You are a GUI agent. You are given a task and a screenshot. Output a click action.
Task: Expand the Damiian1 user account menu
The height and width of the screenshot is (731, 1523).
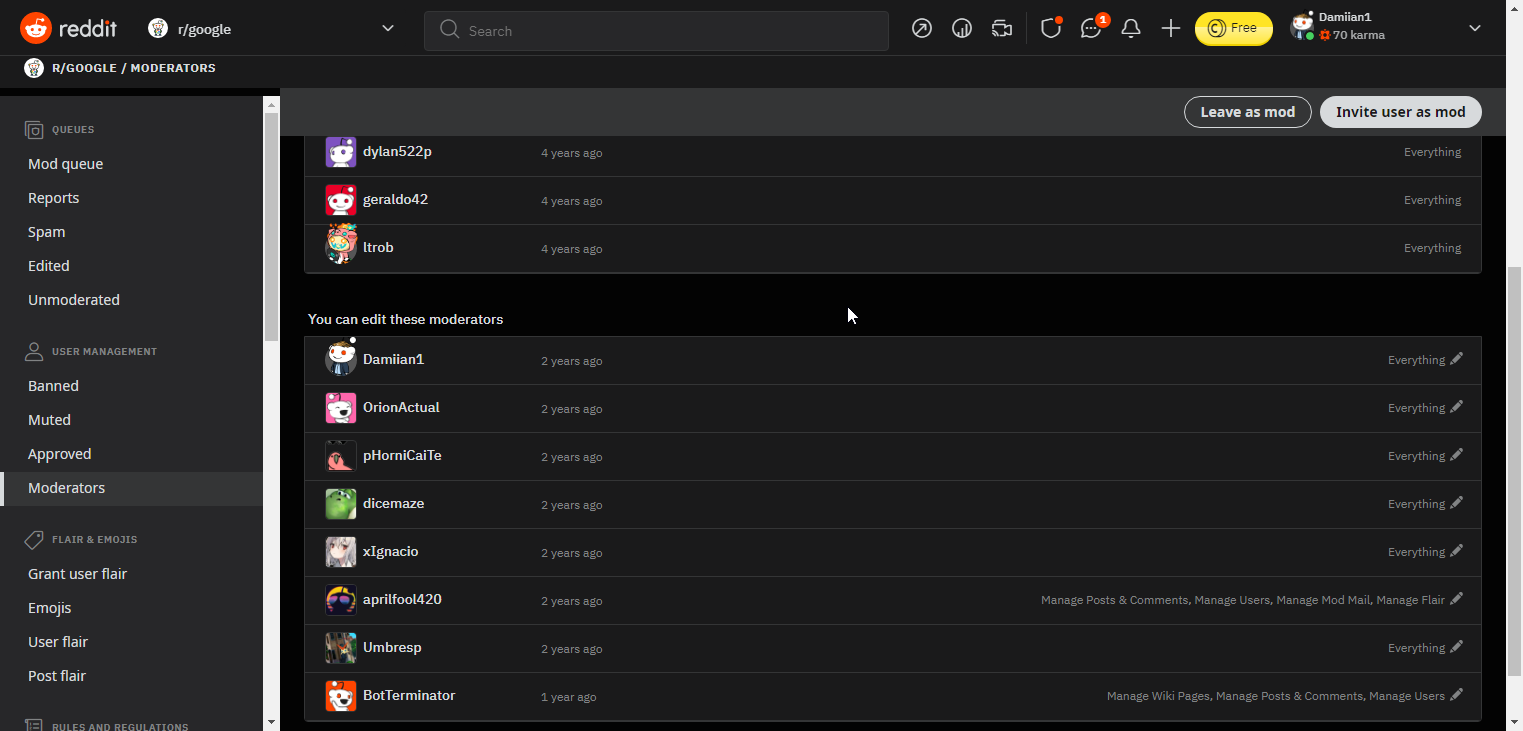(x=1474, y=28)
